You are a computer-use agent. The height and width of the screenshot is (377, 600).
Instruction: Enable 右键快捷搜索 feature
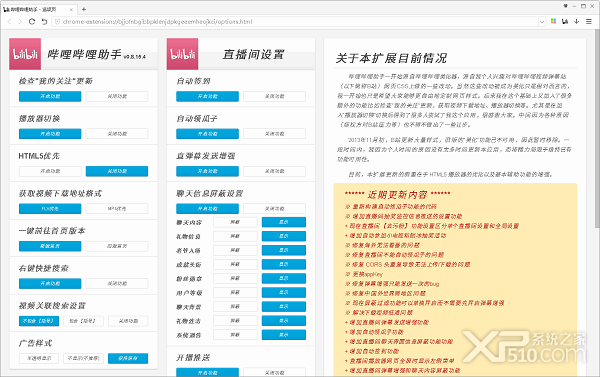click(x=50, y=284)
